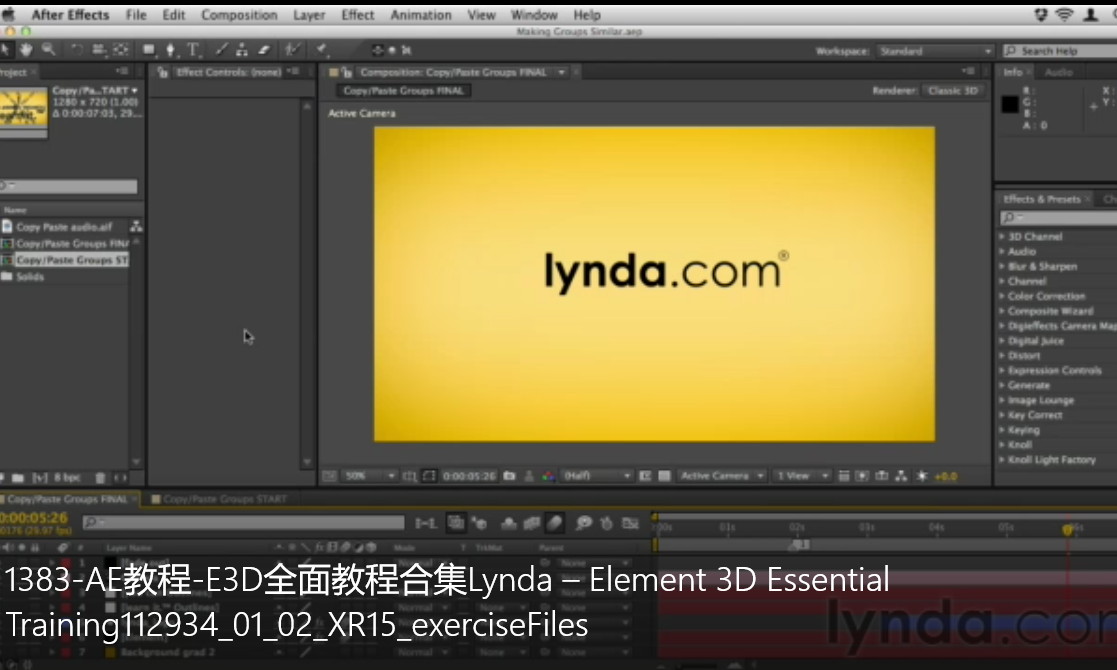This screenshot has height=670, width=1117.
Task: Open the Active Camera view dropdown
Action: [722, 476]
